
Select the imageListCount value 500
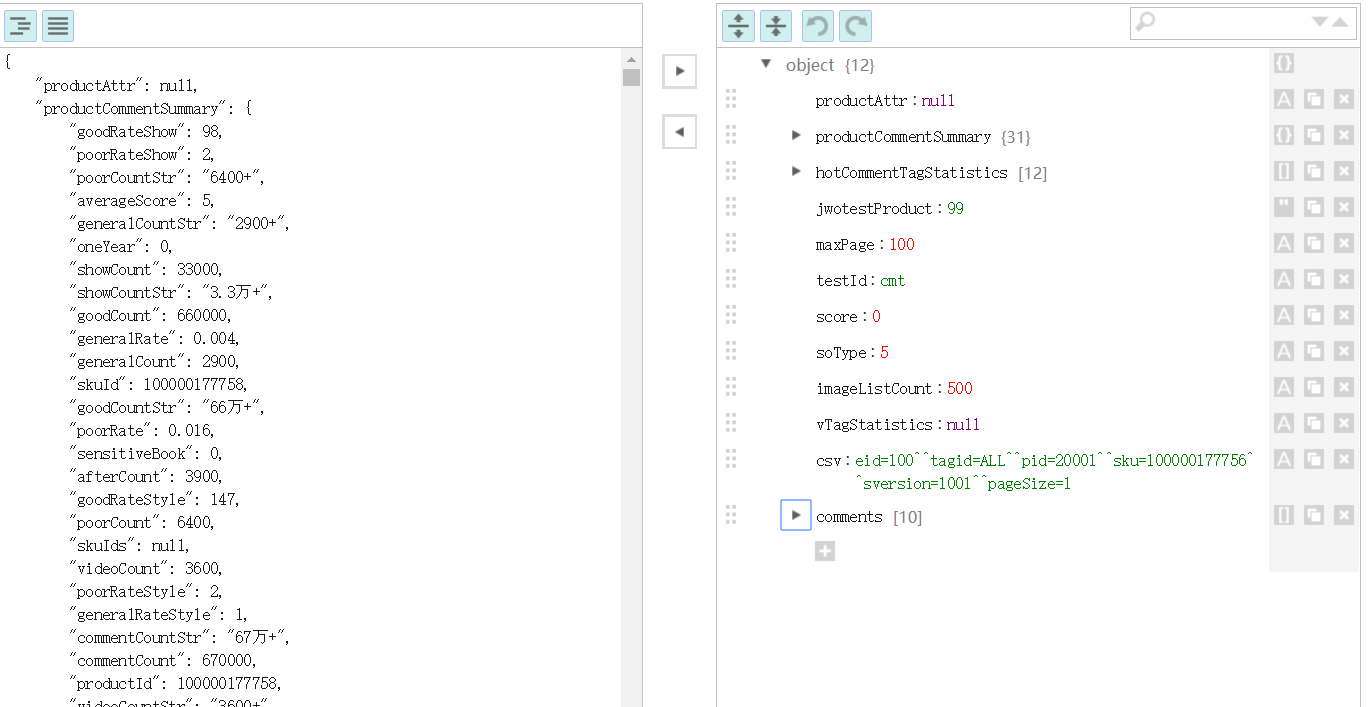point(959,388)
